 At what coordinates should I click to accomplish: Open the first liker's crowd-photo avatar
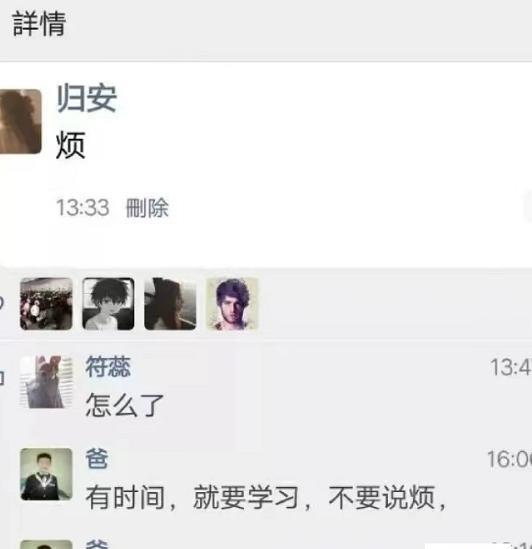coord(46,304)
